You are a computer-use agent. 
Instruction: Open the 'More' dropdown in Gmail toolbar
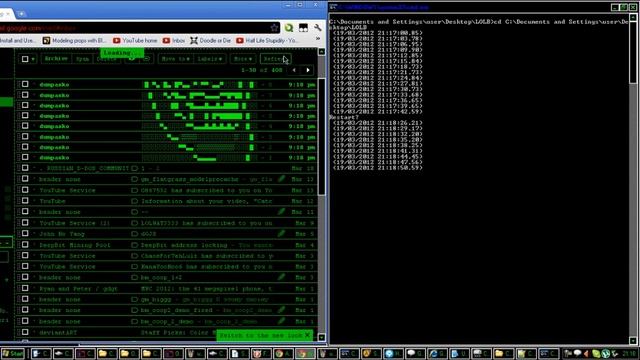tap(242, 59)
